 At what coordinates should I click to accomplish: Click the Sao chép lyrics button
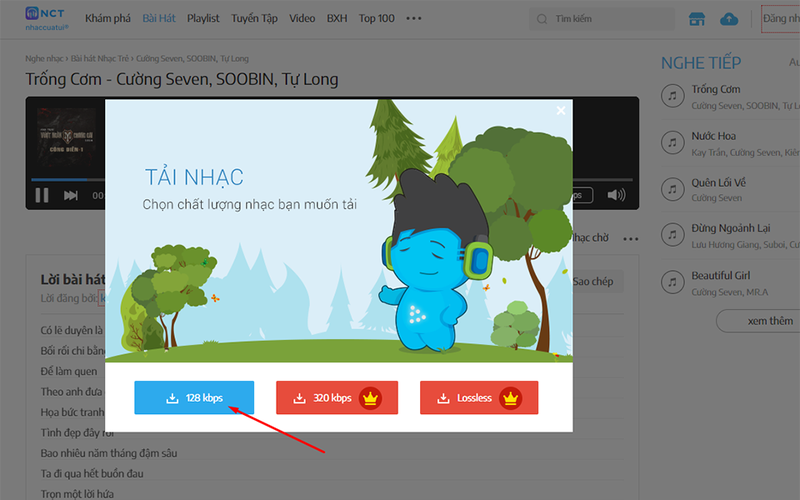point(593,282)
